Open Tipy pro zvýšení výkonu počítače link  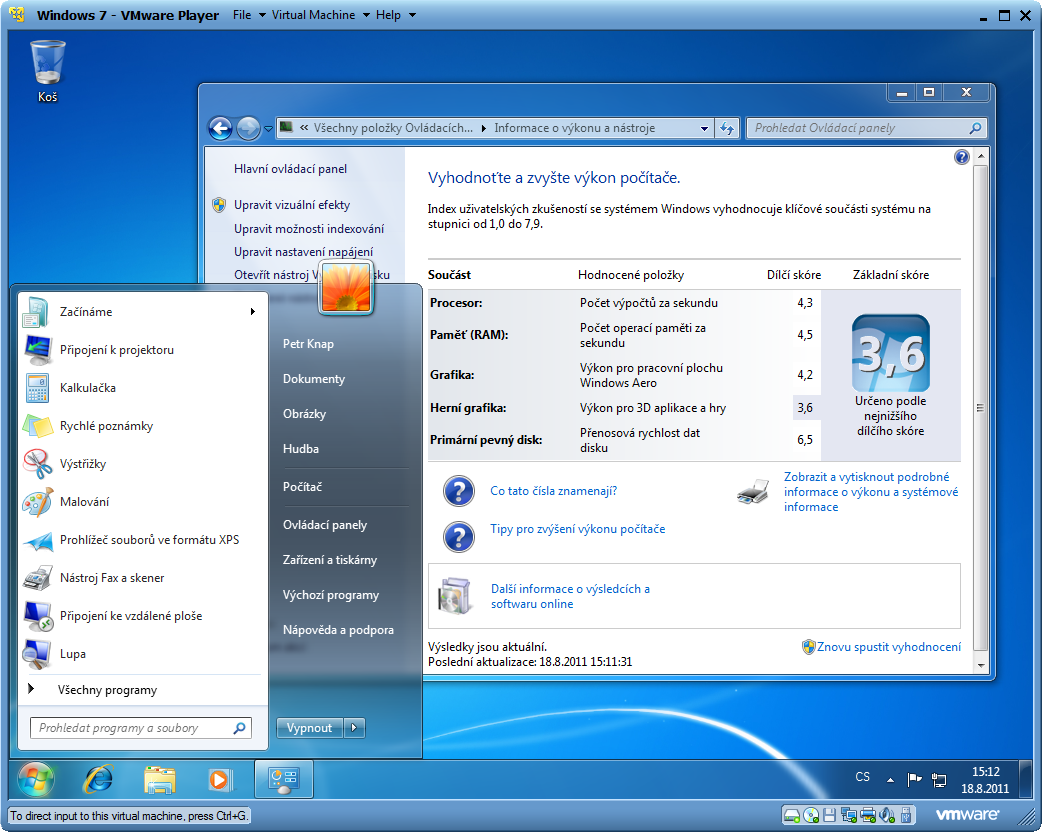pyautogui.click(x=577, y=529)
